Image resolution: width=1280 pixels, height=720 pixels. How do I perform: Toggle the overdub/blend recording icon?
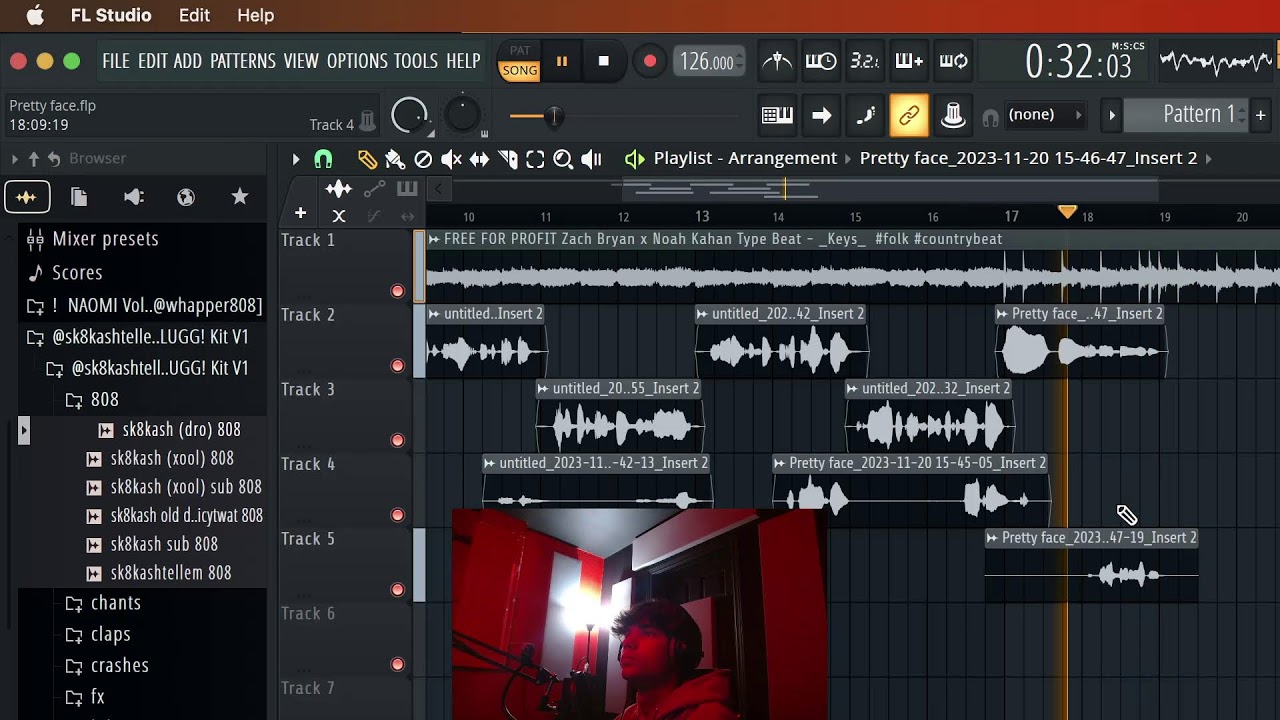click(x=909, y=62)
